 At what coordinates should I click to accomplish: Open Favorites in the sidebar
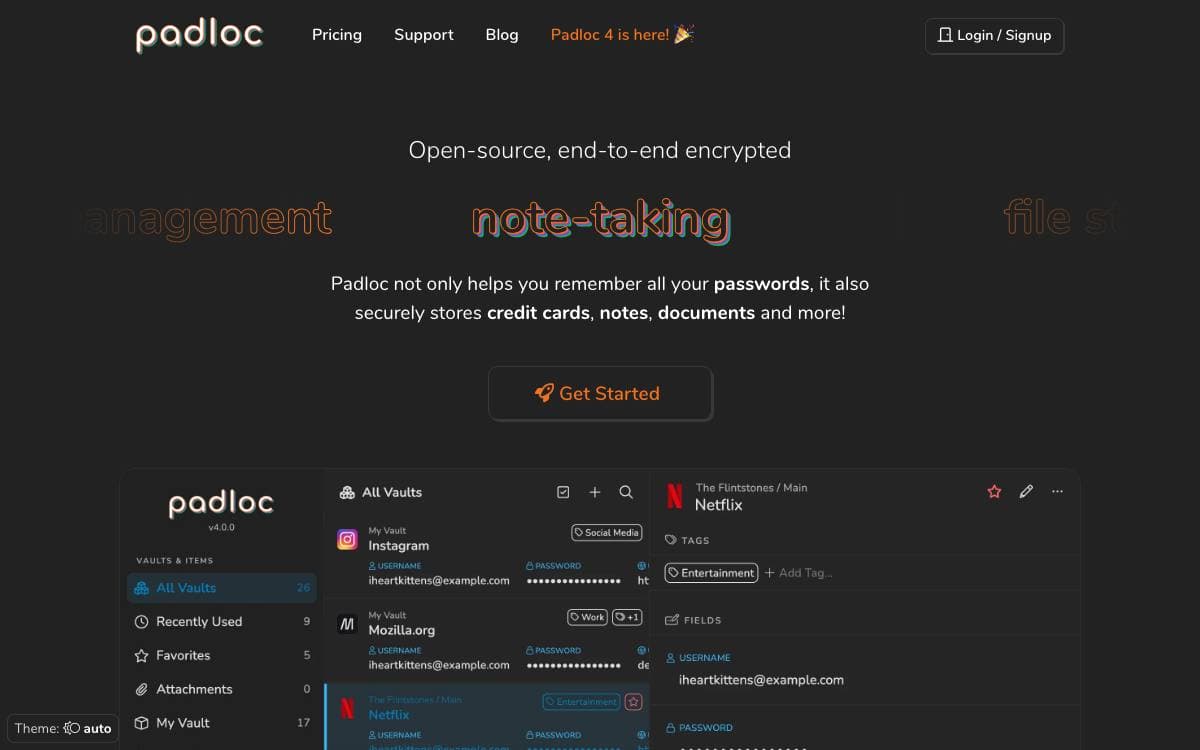coord(221,656)
